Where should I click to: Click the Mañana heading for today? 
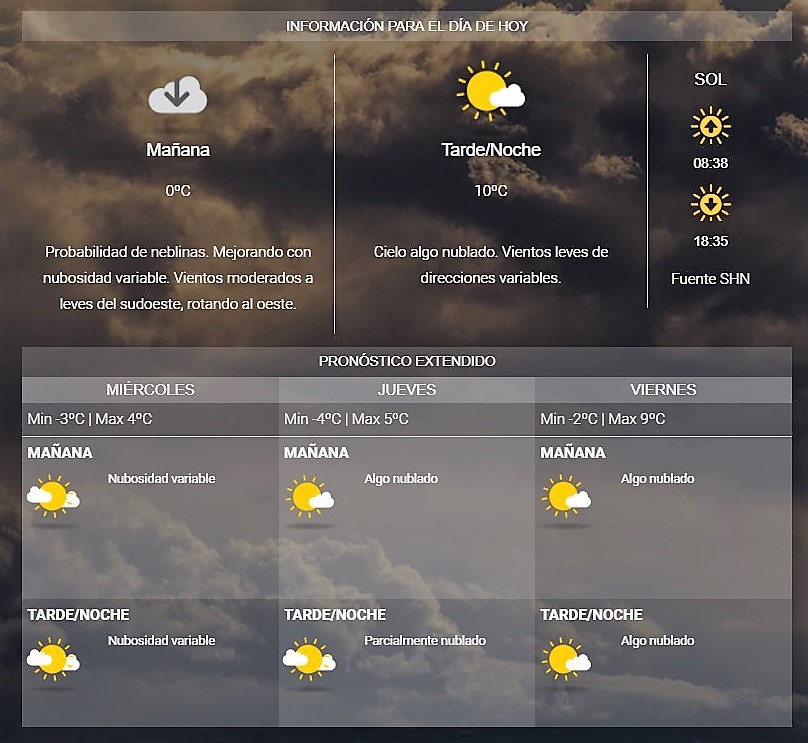click(178, 150)
